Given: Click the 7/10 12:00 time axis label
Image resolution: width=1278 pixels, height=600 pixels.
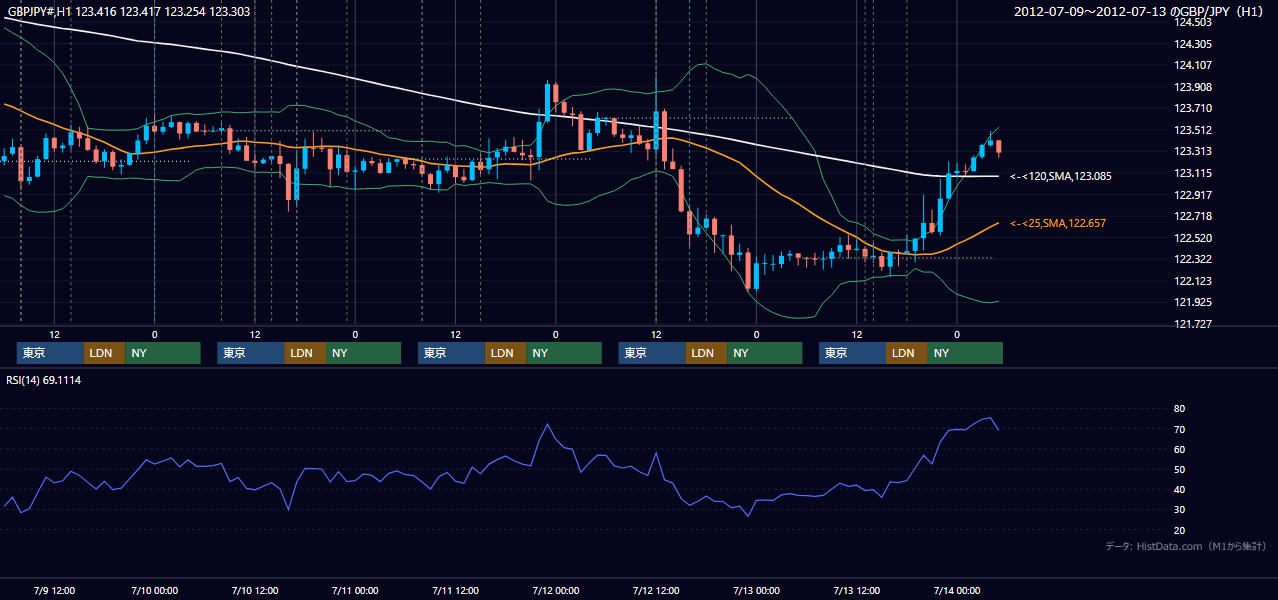Looking at the screenshot, I should [255, 590].
